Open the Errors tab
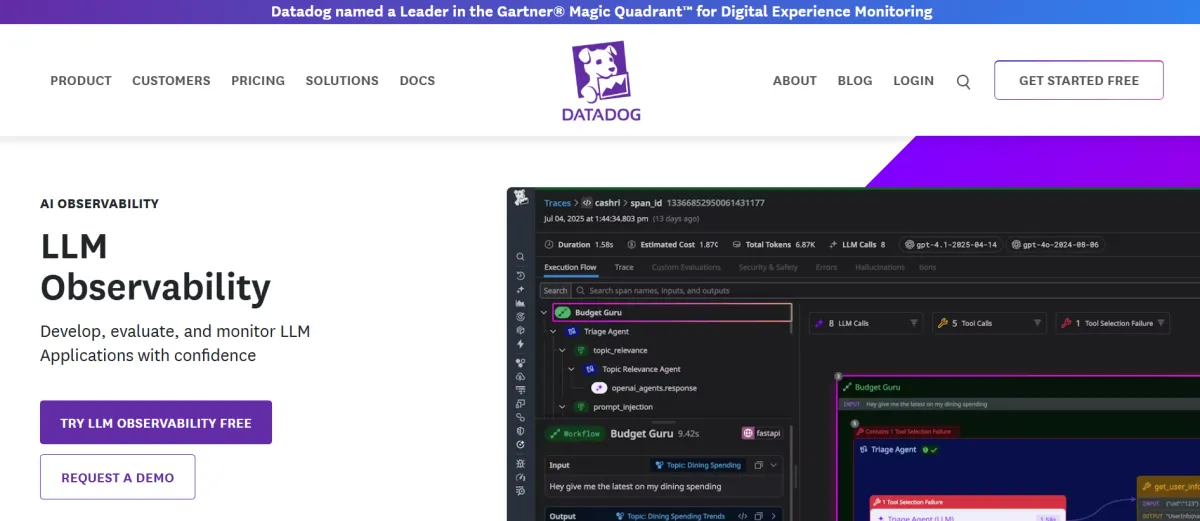Image resolution: width=1200 pixels, height=521 pixels. 827,267
